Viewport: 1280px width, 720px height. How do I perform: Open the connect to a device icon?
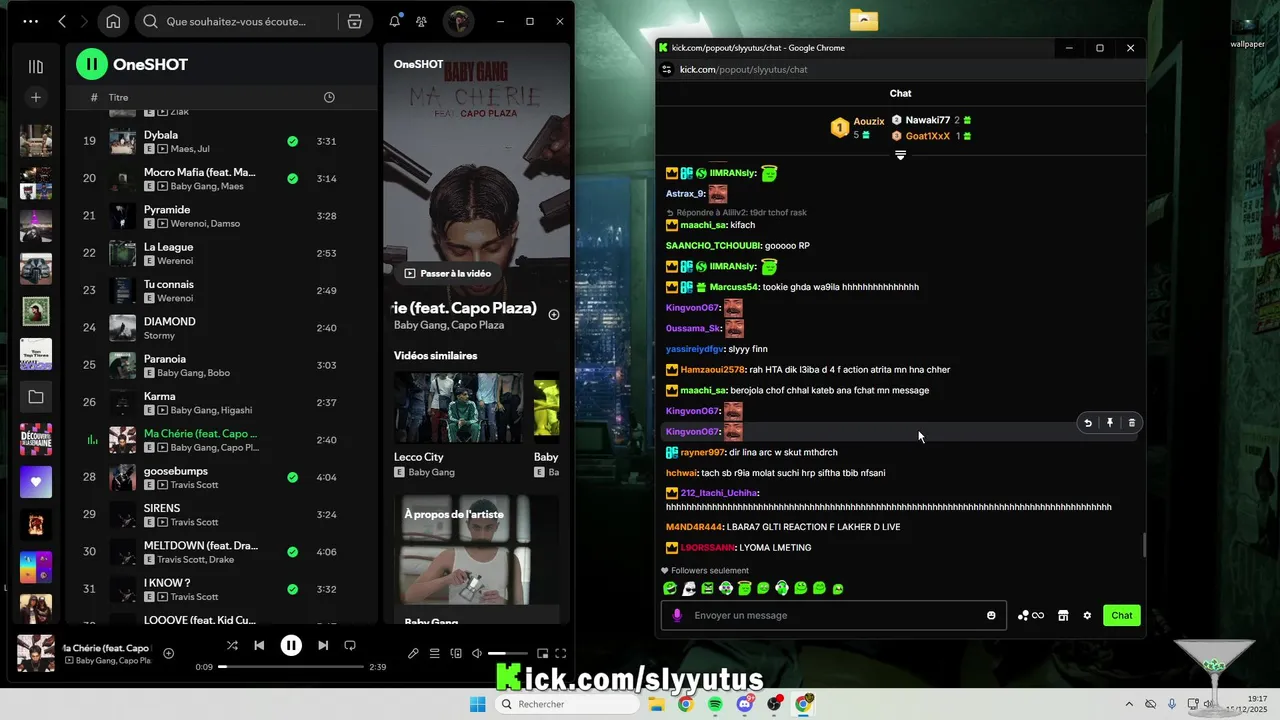456,653
